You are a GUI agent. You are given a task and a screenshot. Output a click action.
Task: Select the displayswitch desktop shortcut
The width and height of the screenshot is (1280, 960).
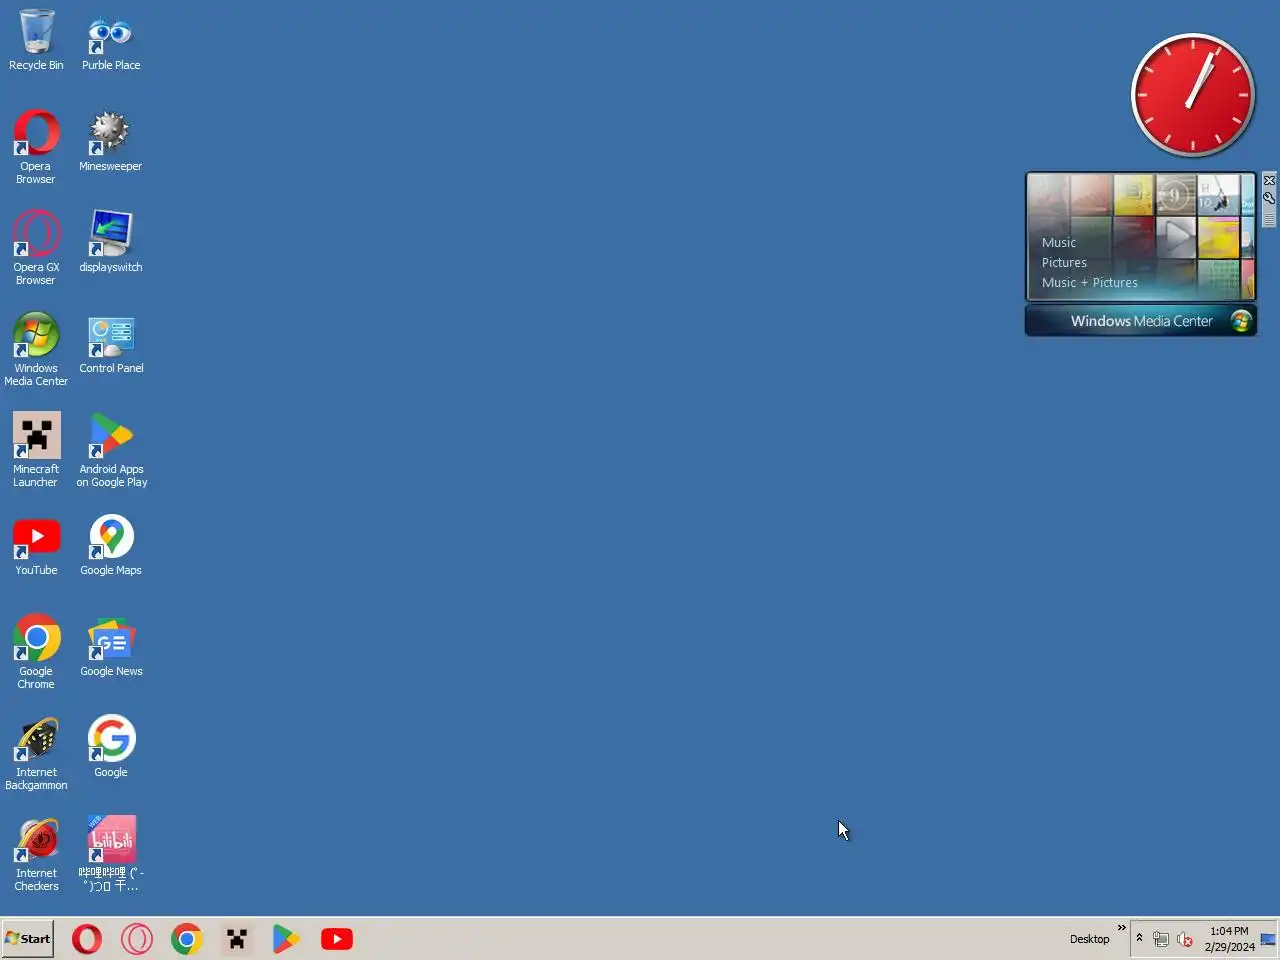[111, 242]
